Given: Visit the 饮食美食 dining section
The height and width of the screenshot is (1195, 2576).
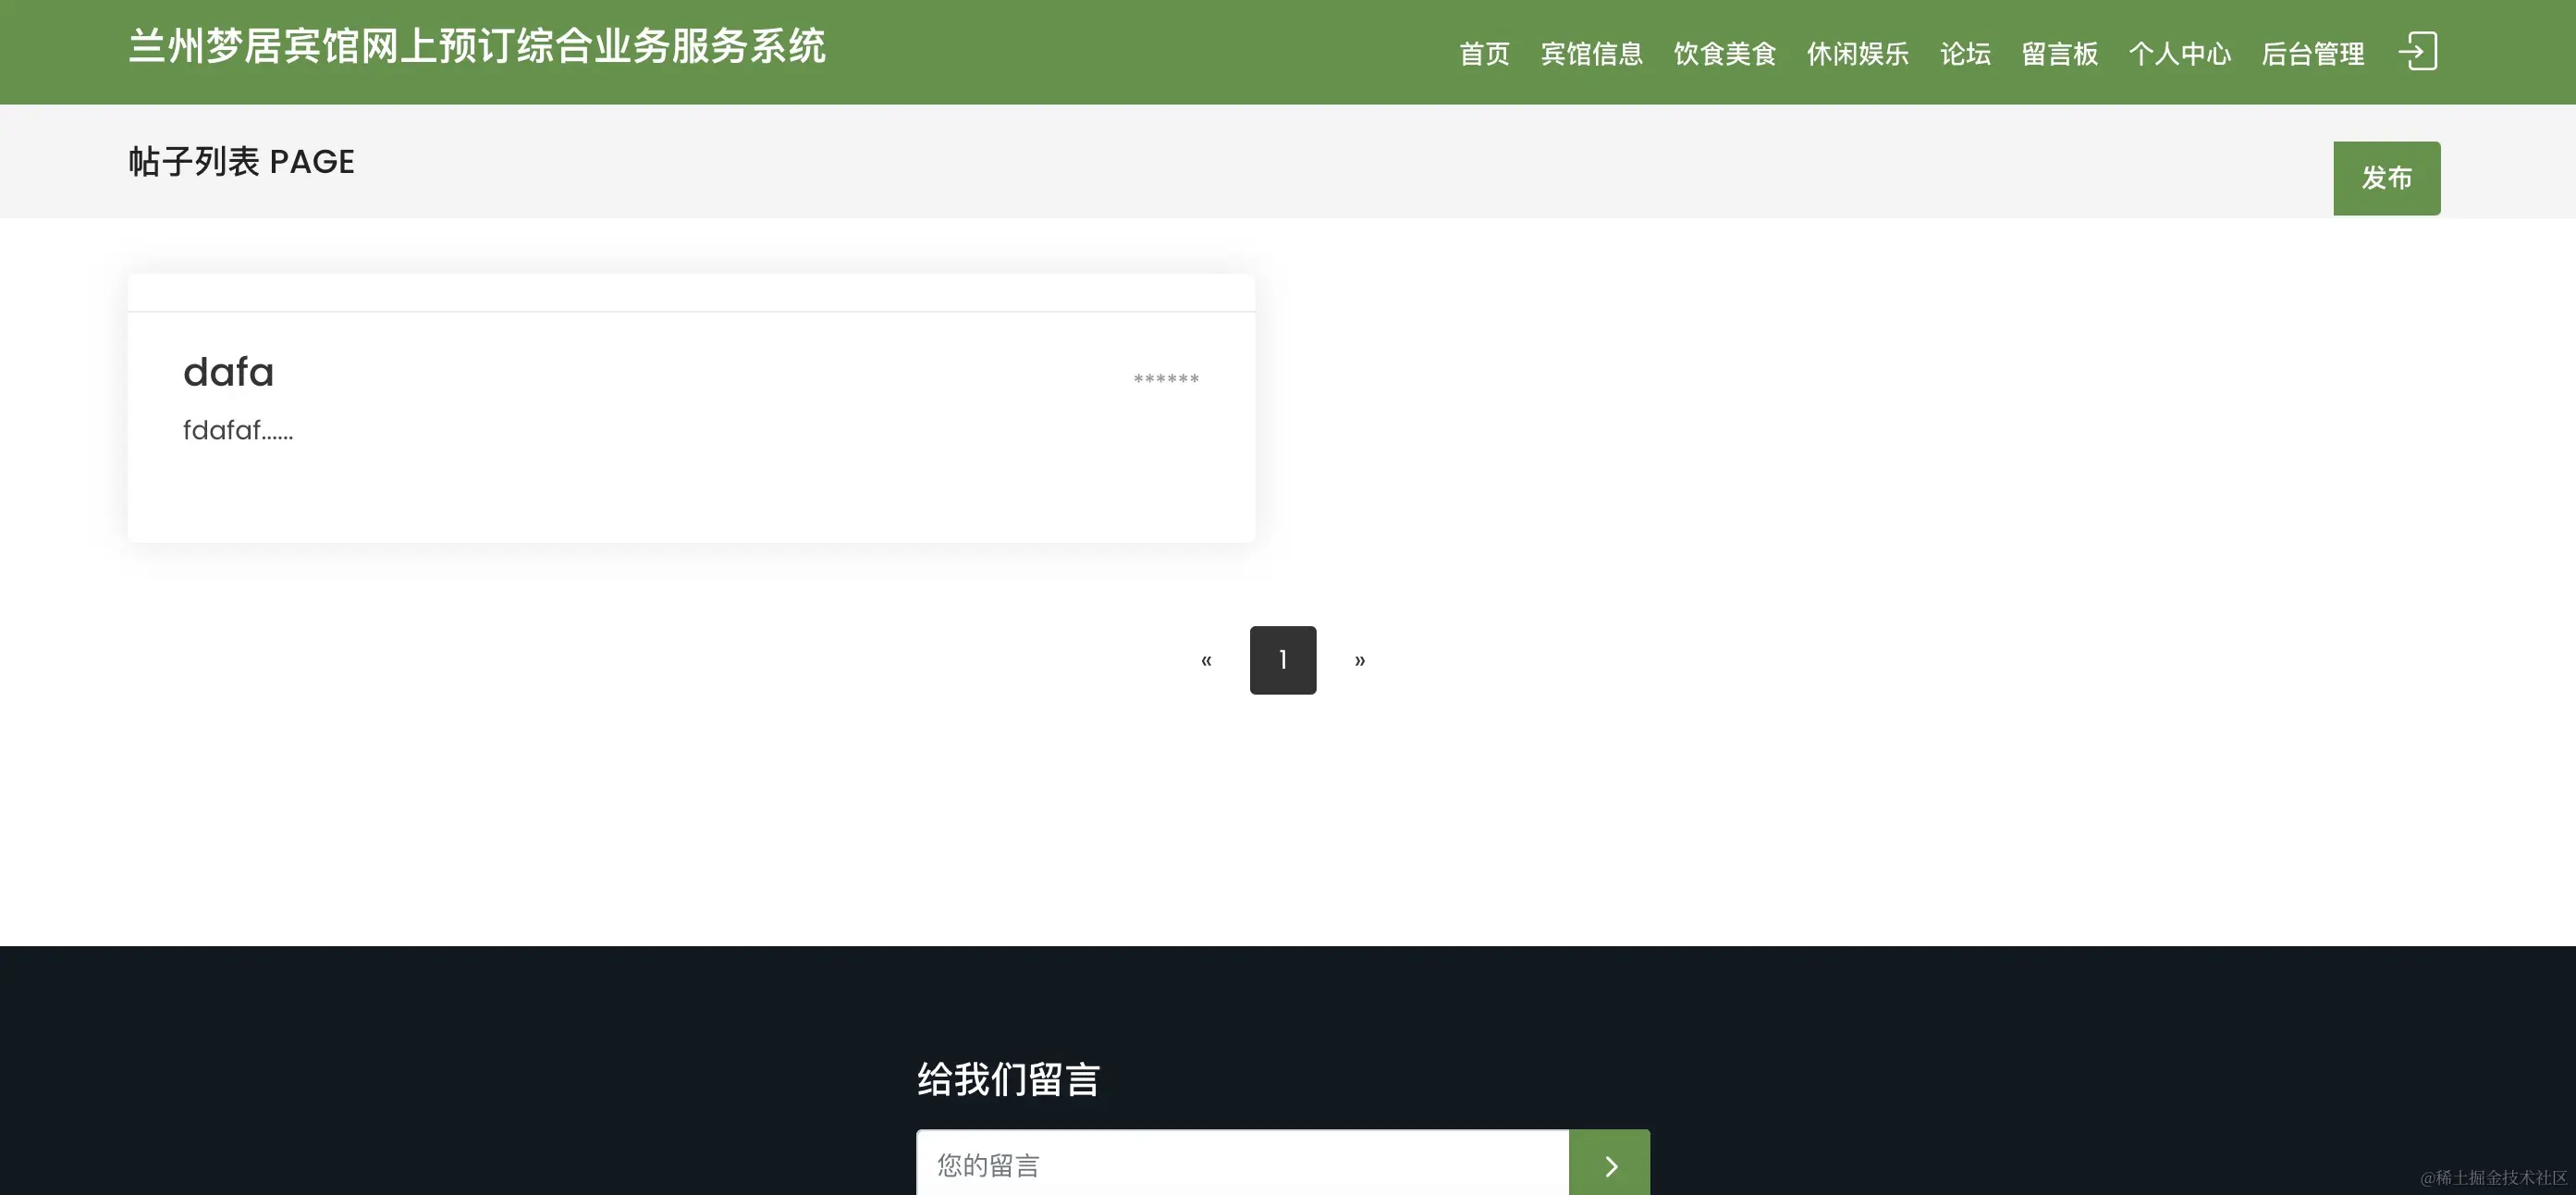Looking at the screenshot, I should (x=1724, y=54).
